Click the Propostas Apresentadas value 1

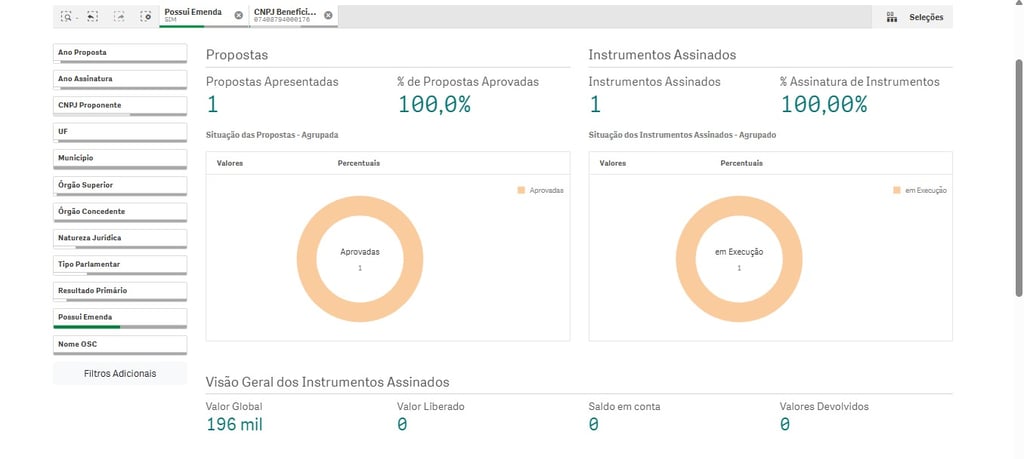click(212, 104)
